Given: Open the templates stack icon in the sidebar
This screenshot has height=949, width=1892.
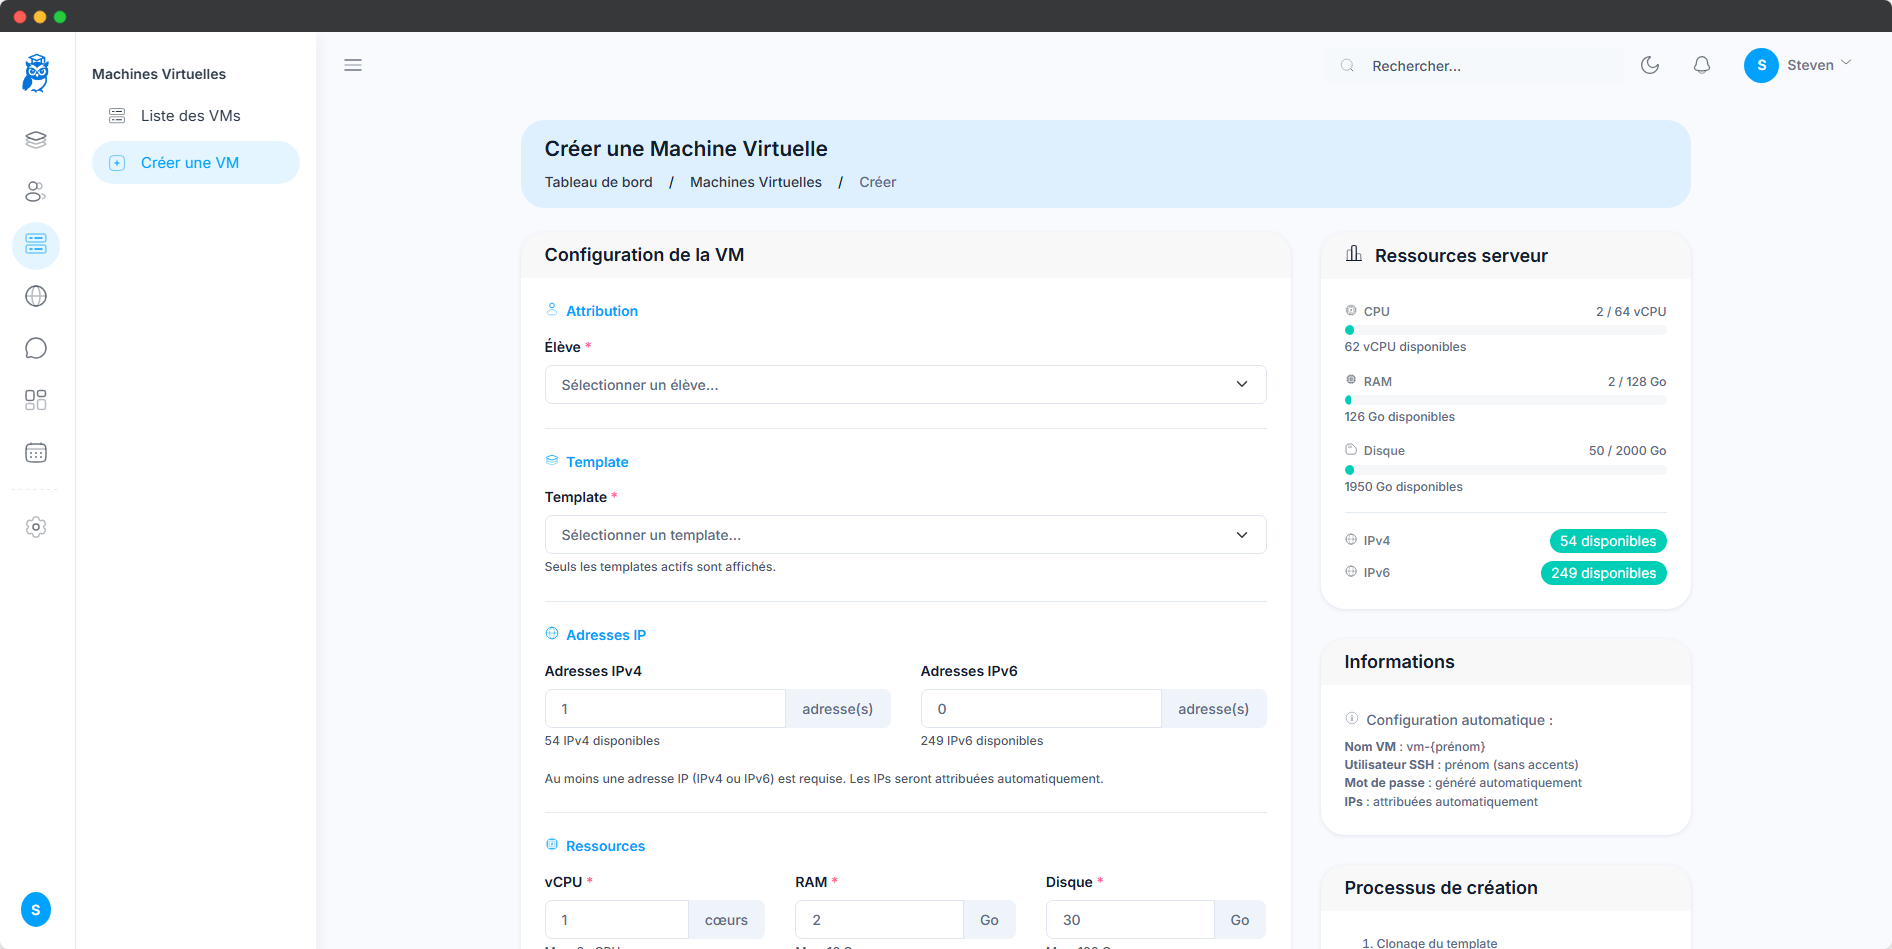Looking at the screenshot, I should [x=36, y=140].
